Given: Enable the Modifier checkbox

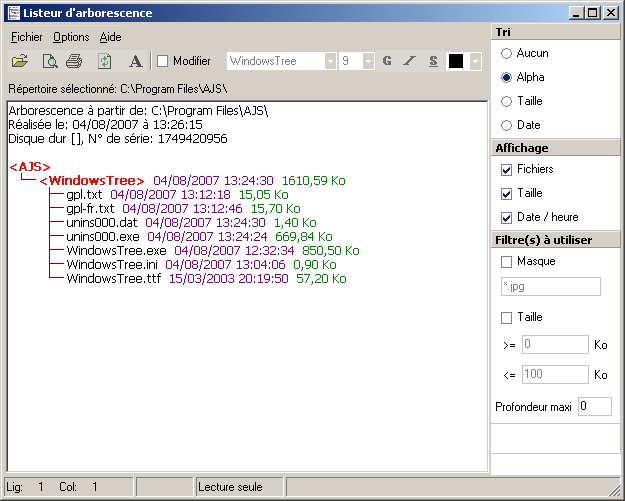Looking at the screenshot, I should coord(164,61).
